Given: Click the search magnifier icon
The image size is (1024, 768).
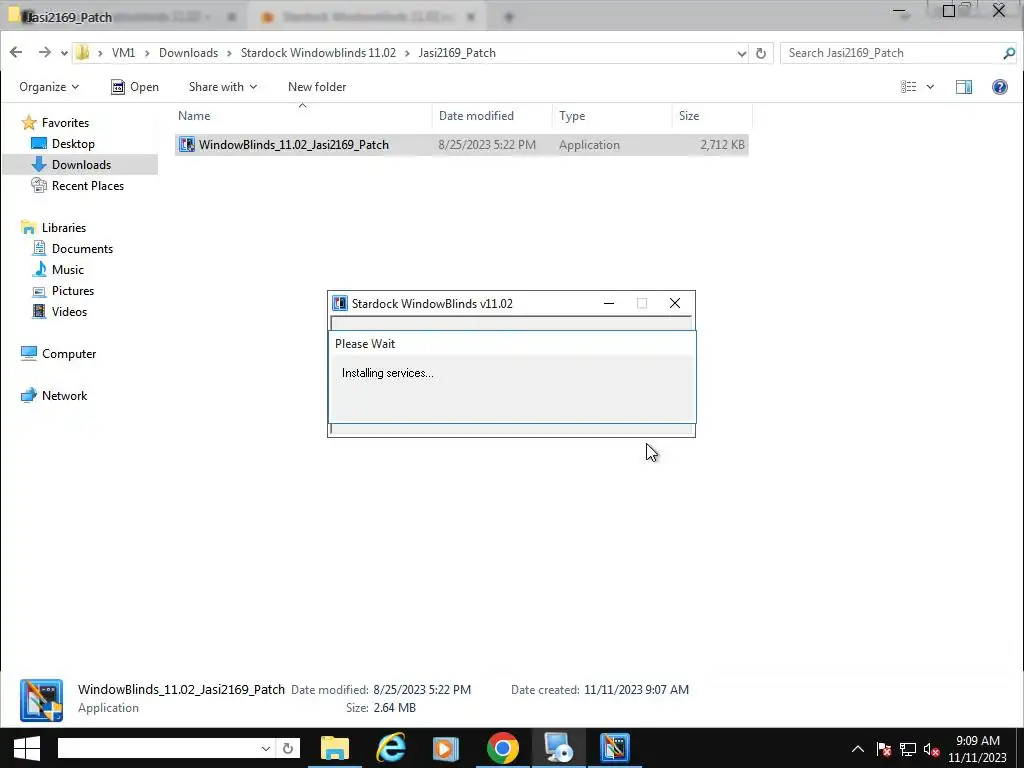Looking at the screenshot, I should pyautogui.click(x=1009, y=54).
